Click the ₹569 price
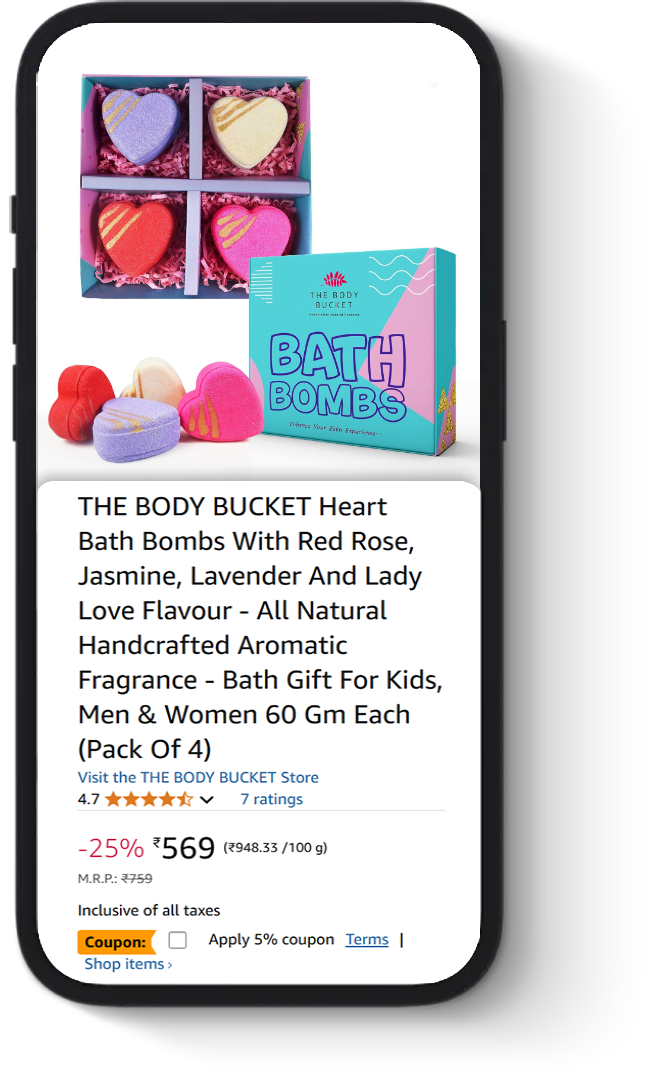Viewport: 662px width, 1076px height. click(x=184, y=848)
